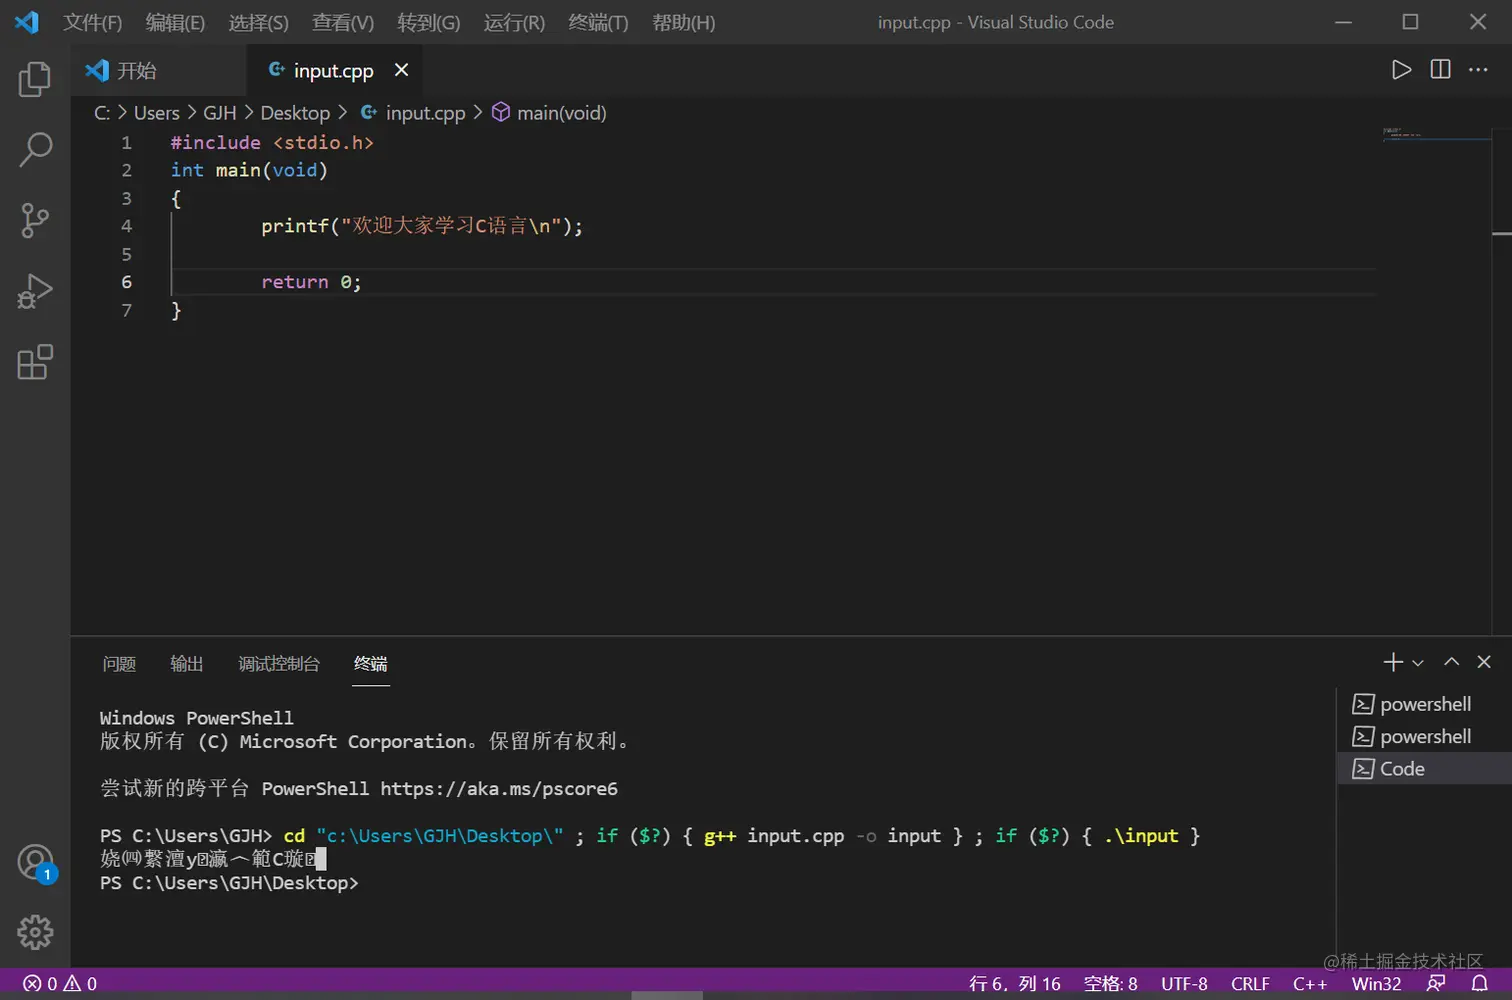This screenshot has width=1512, height=1000.
Task: Click the terminal prompt PS C:\Users\GJH\Desktop>
Action: tap(229, 883)
